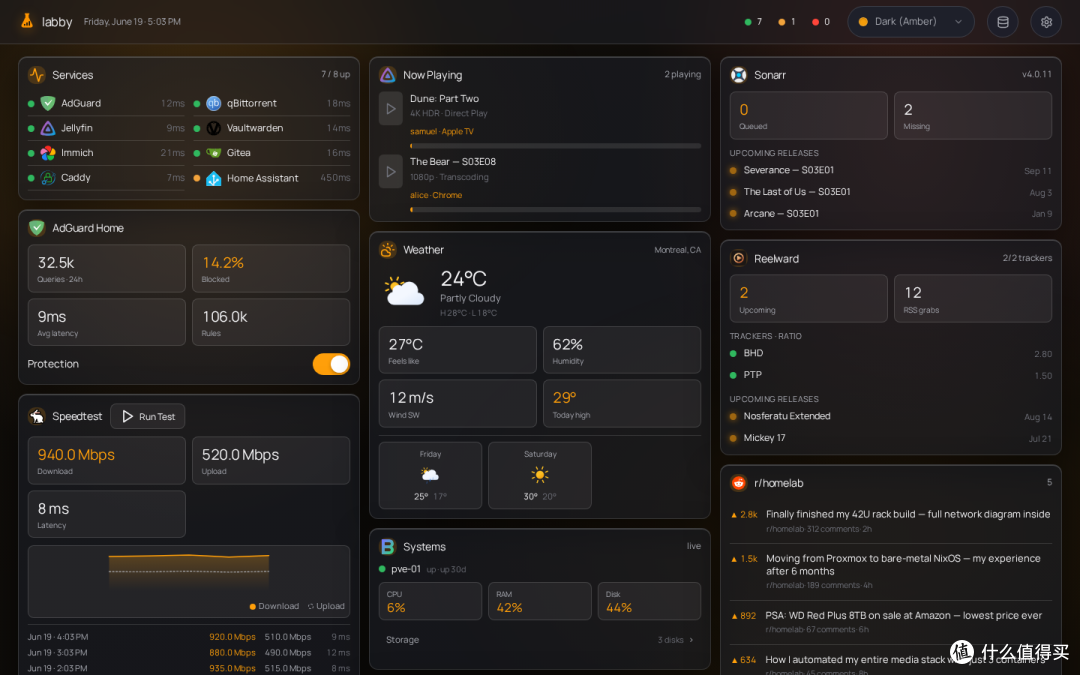The height and width of the screenshot is (675, 1080).
Task: Click the Upload legend in speed chart
Action: 326,606
